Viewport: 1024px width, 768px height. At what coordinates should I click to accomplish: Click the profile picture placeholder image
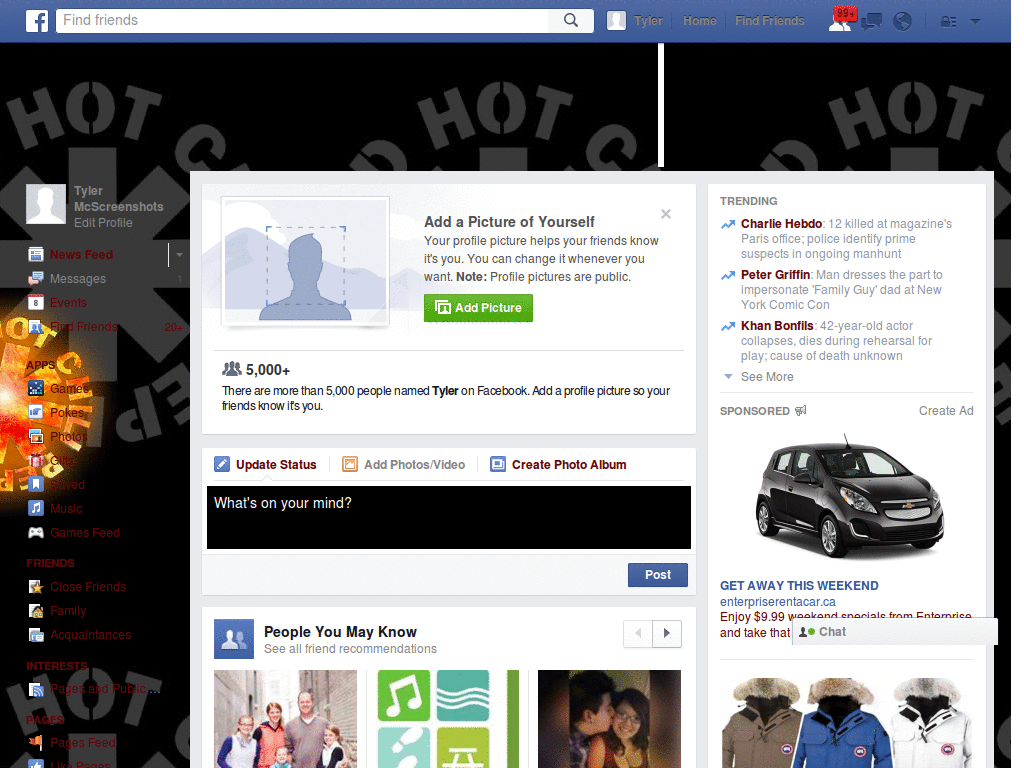pyautogui.click(x=305, y=261)
